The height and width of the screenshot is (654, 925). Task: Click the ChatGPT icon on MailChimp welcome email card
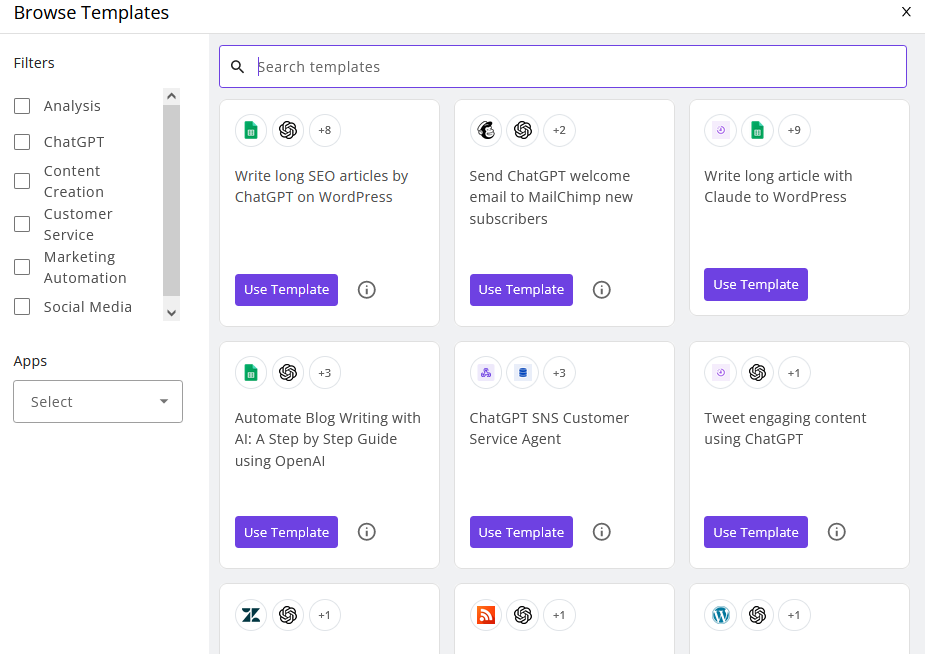pos(523,130)
